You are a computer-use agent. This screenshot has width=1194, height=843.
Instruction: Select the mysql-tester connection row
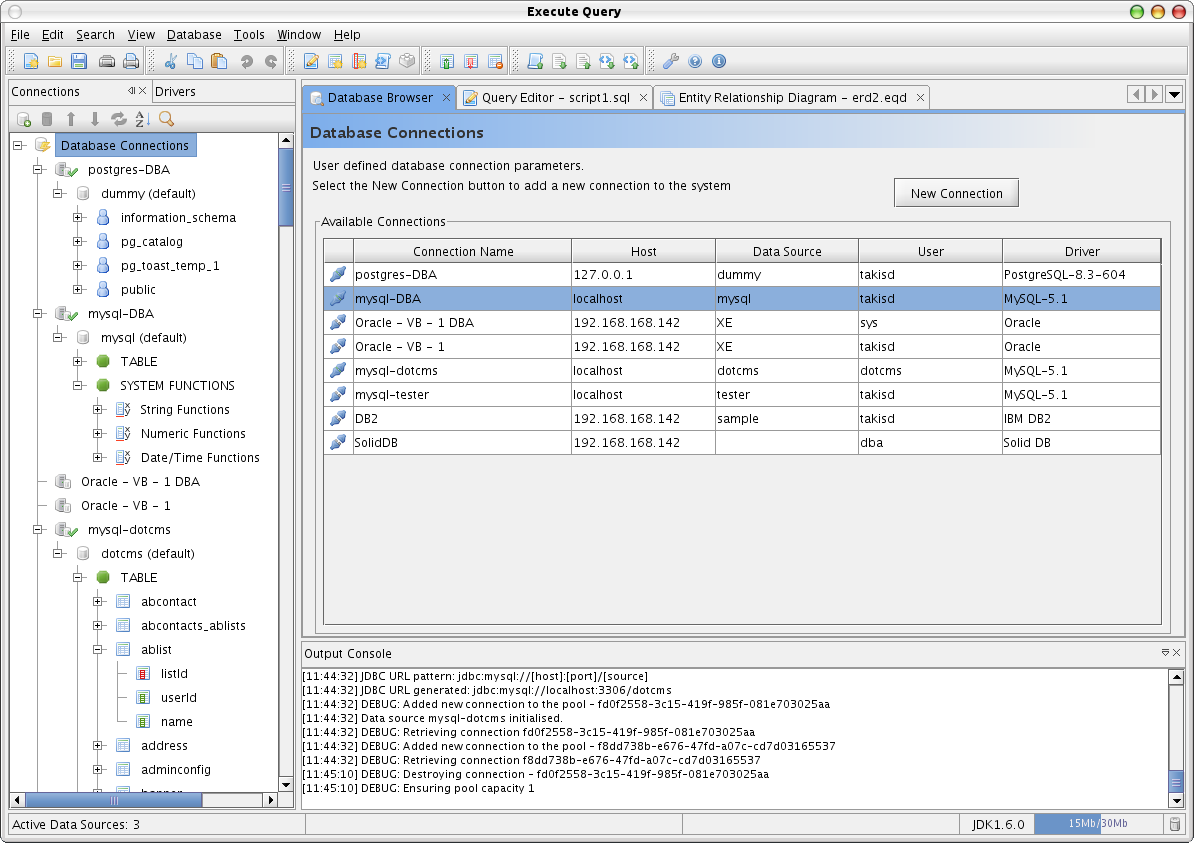742,394
